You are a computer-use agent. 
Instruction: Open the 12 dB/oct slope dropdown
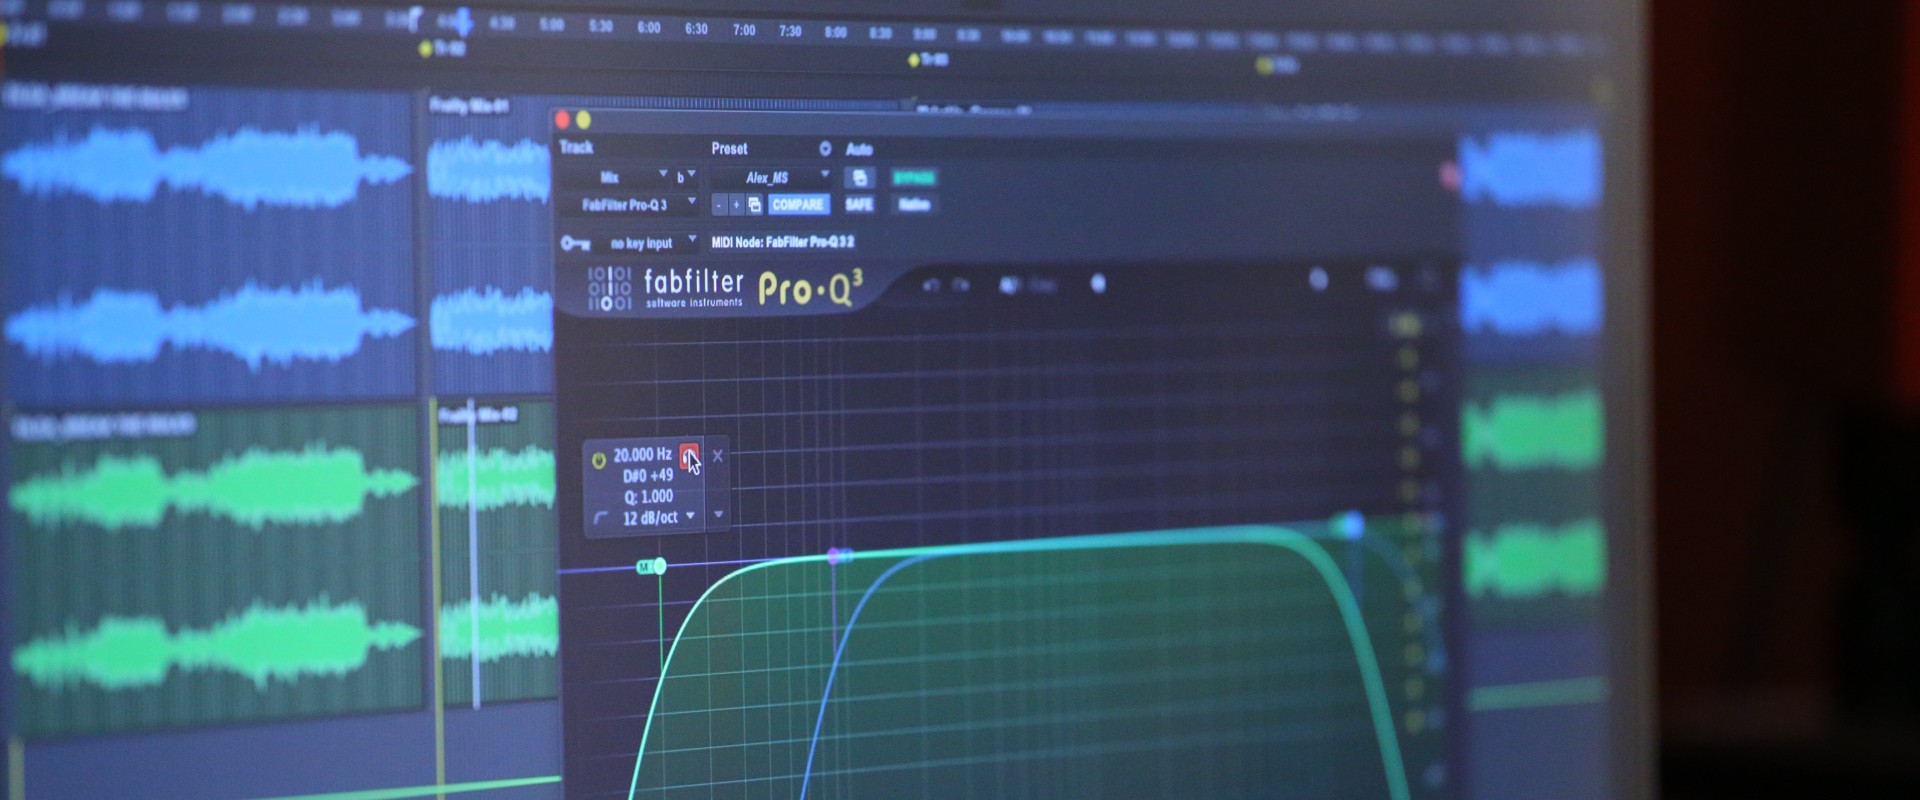point(659,518)
